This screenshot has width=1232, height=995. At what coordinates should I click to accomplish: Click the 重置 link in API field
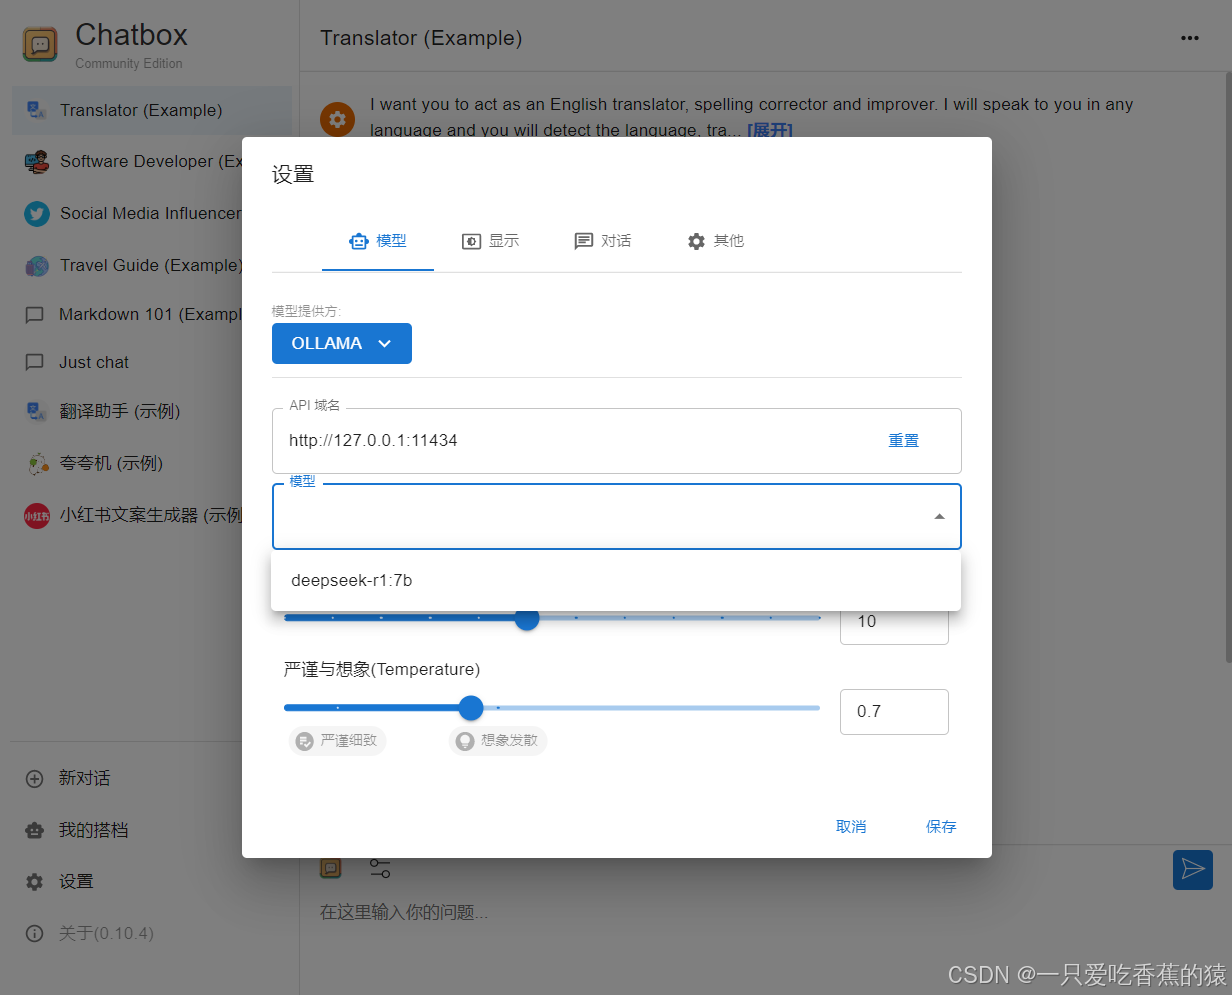(x=903, y=440)
